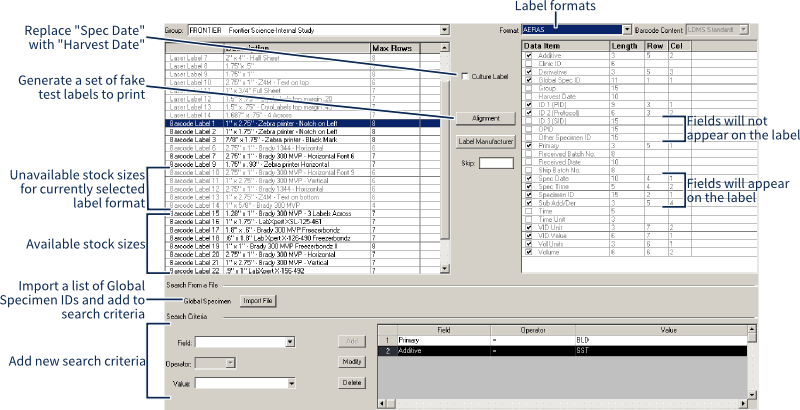Screen dimensions: 800x410
Task: Select the Barcode Label 3 row
Action: [x=303, y=140]
